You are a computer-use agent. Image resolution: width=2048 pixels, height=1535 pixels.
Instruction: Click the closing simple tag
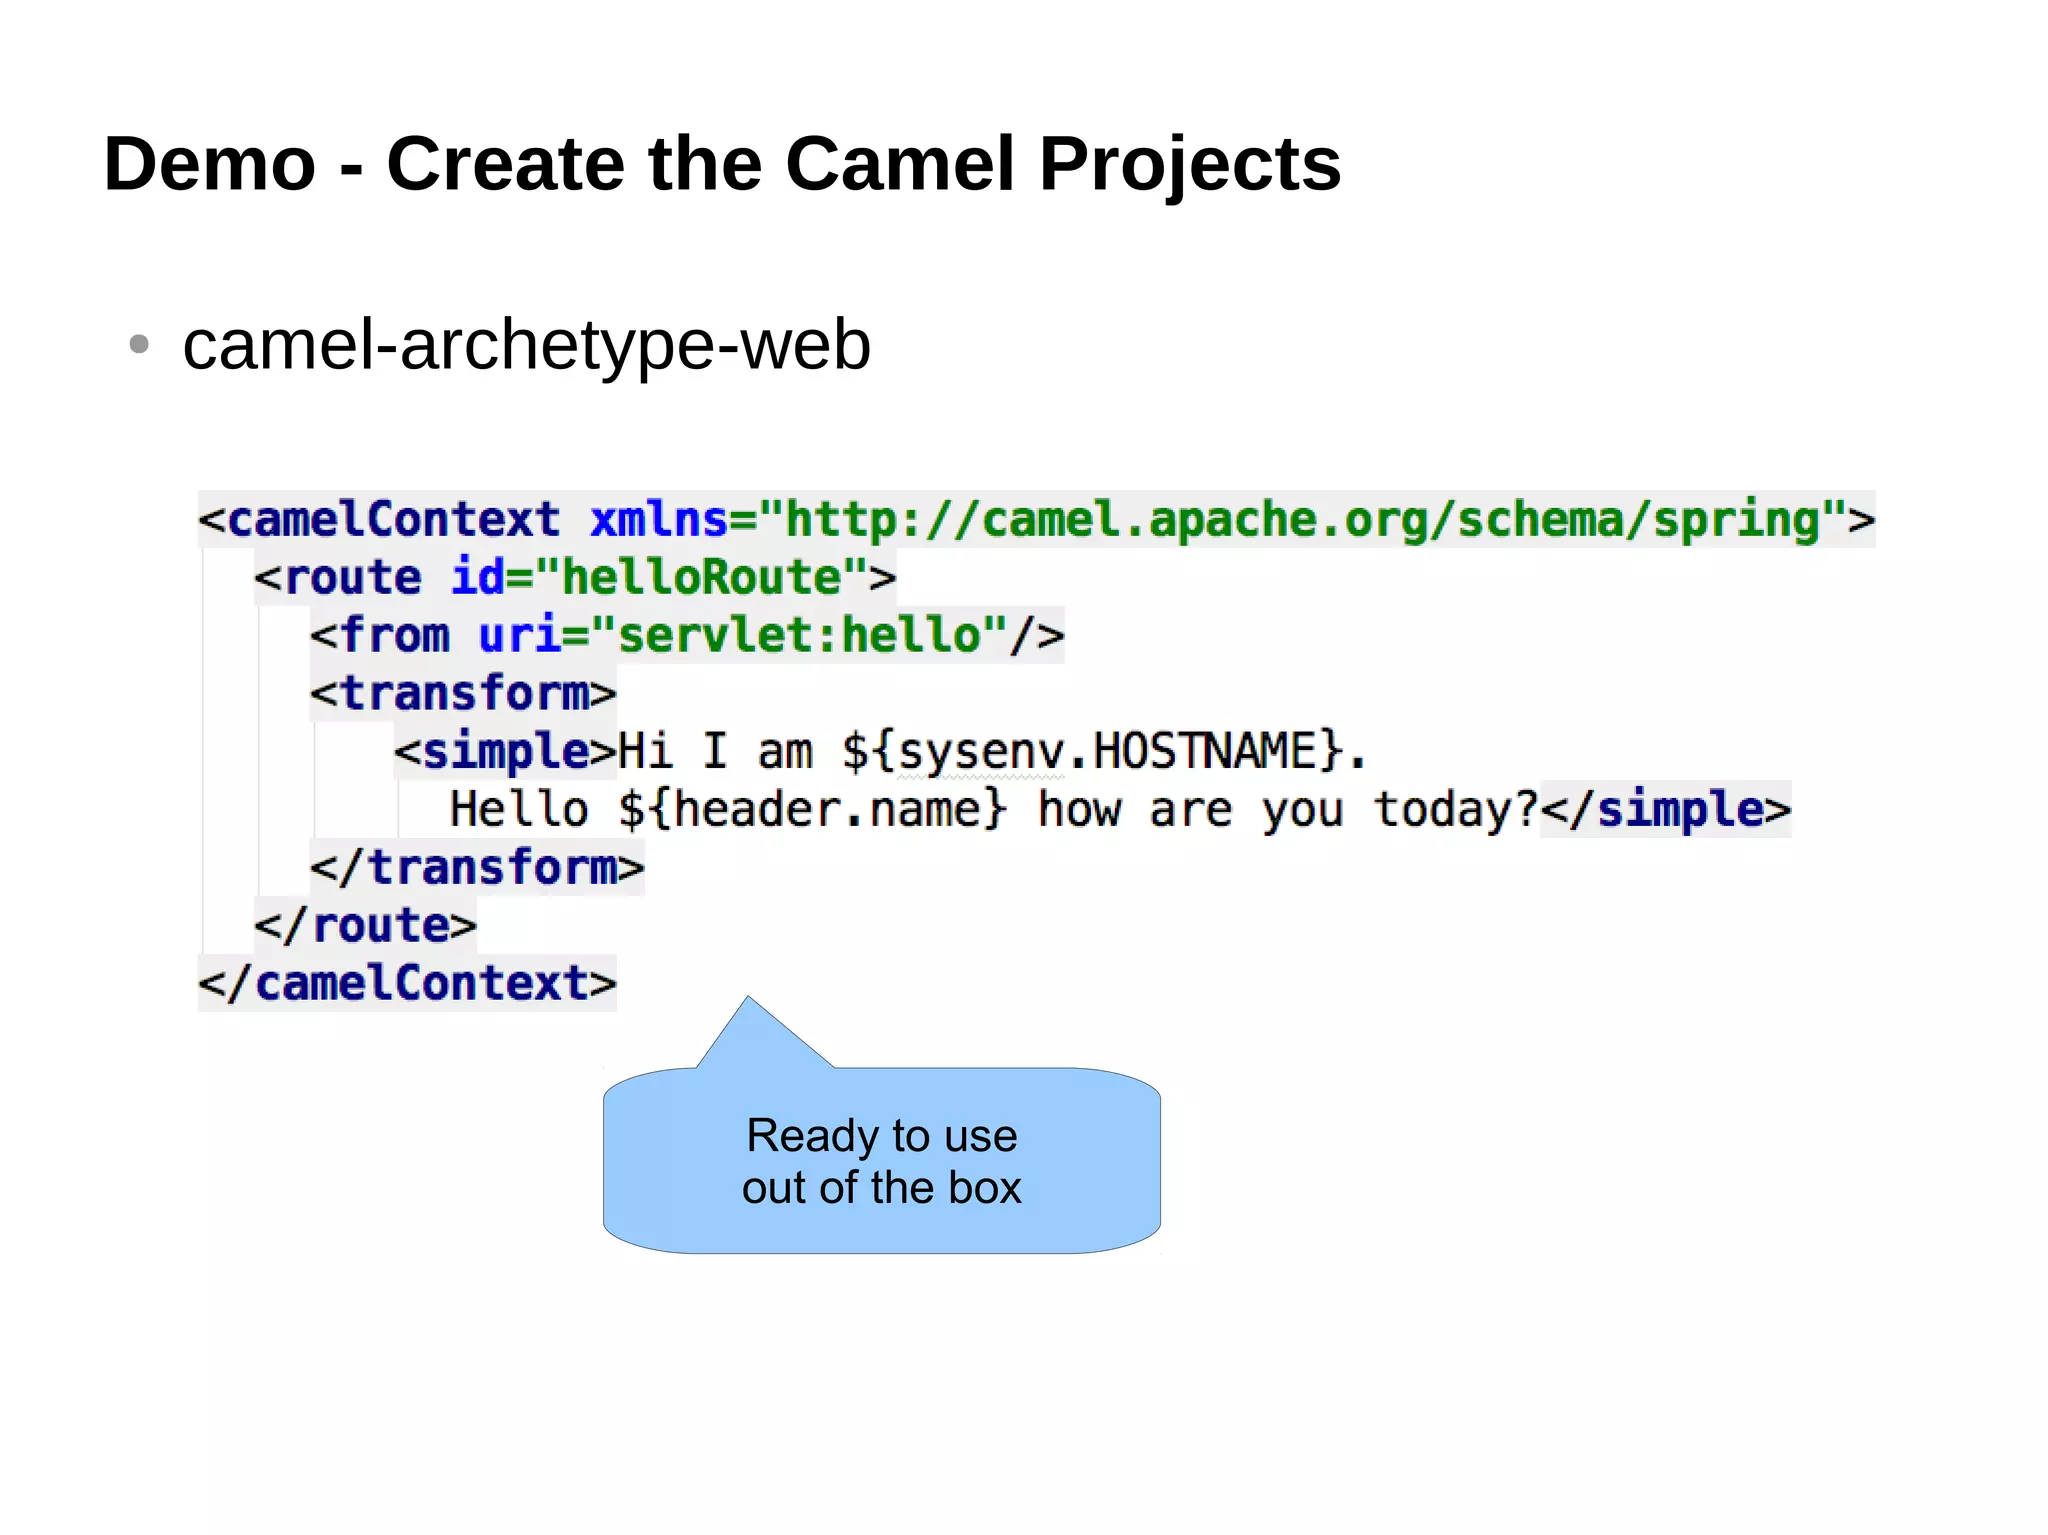click(1665, 810)
